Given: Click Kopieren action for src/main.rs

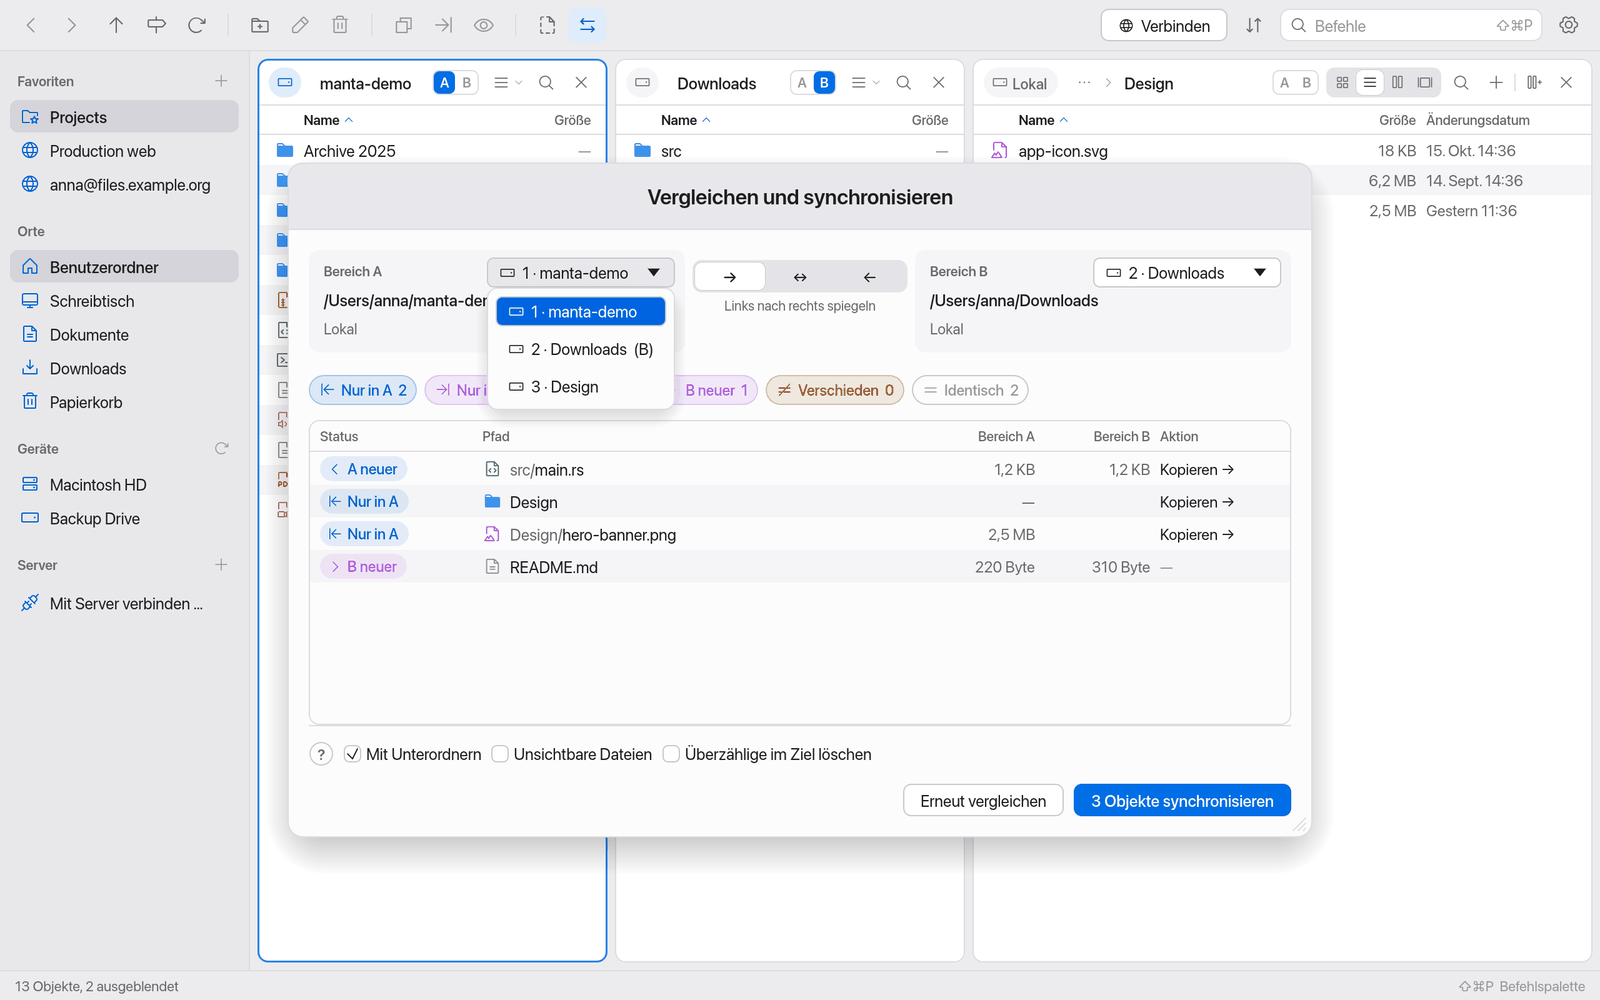Looking at the screenshot, I should [x=1197, y=469].
